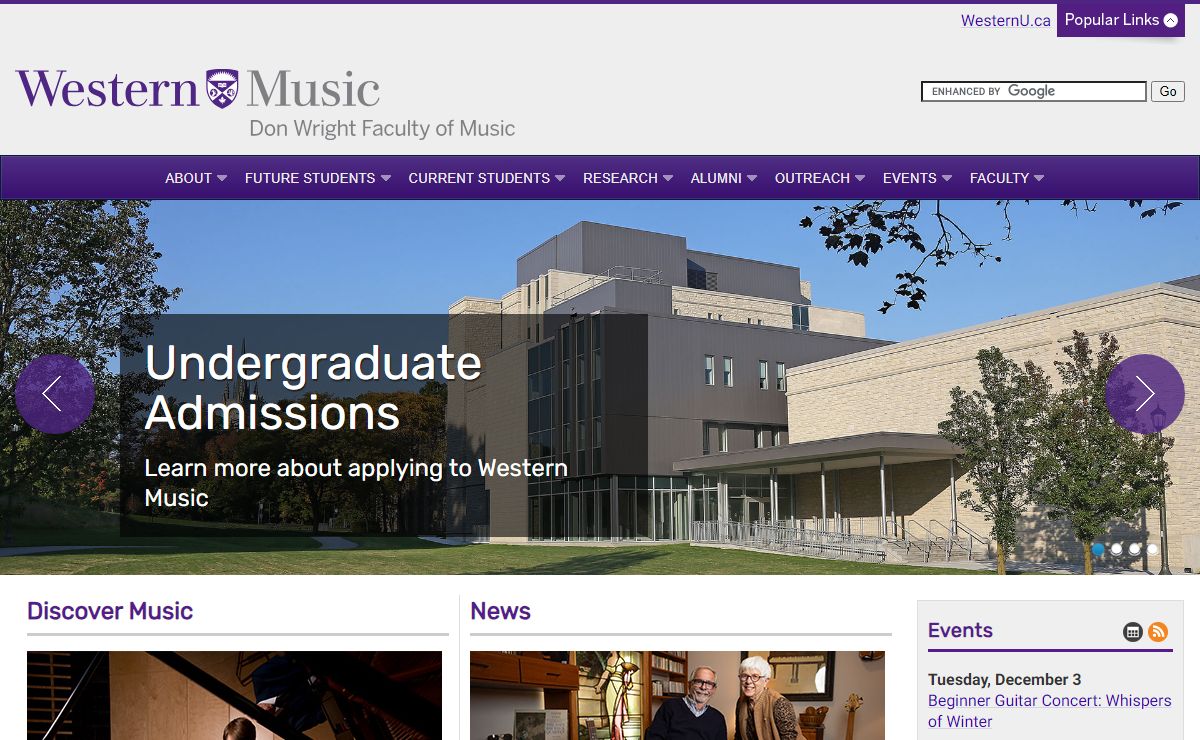Open the Events navigation item
This screenshot has height=740, width=1200.
coord(909,178)
